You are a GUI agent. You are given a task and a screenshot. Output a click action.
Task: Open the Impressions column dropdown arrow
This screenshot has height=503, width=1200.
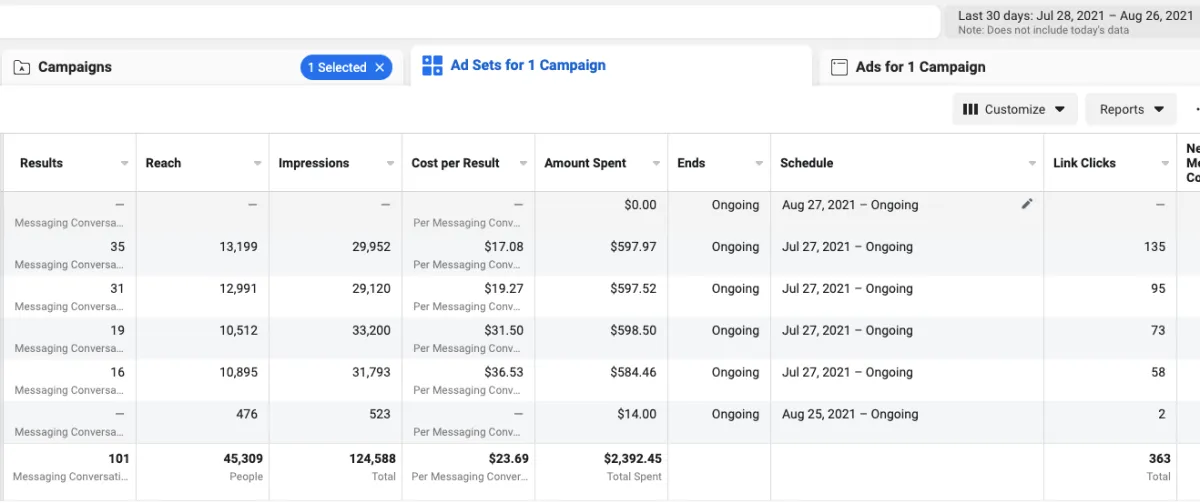pos(391,164)
